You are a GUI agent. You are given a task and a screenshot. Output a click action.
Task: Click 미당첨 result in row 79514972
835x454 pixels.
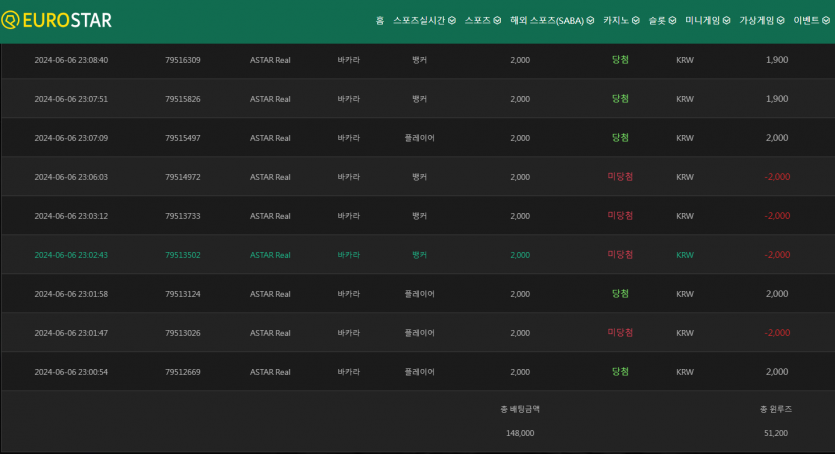(620, 176)
